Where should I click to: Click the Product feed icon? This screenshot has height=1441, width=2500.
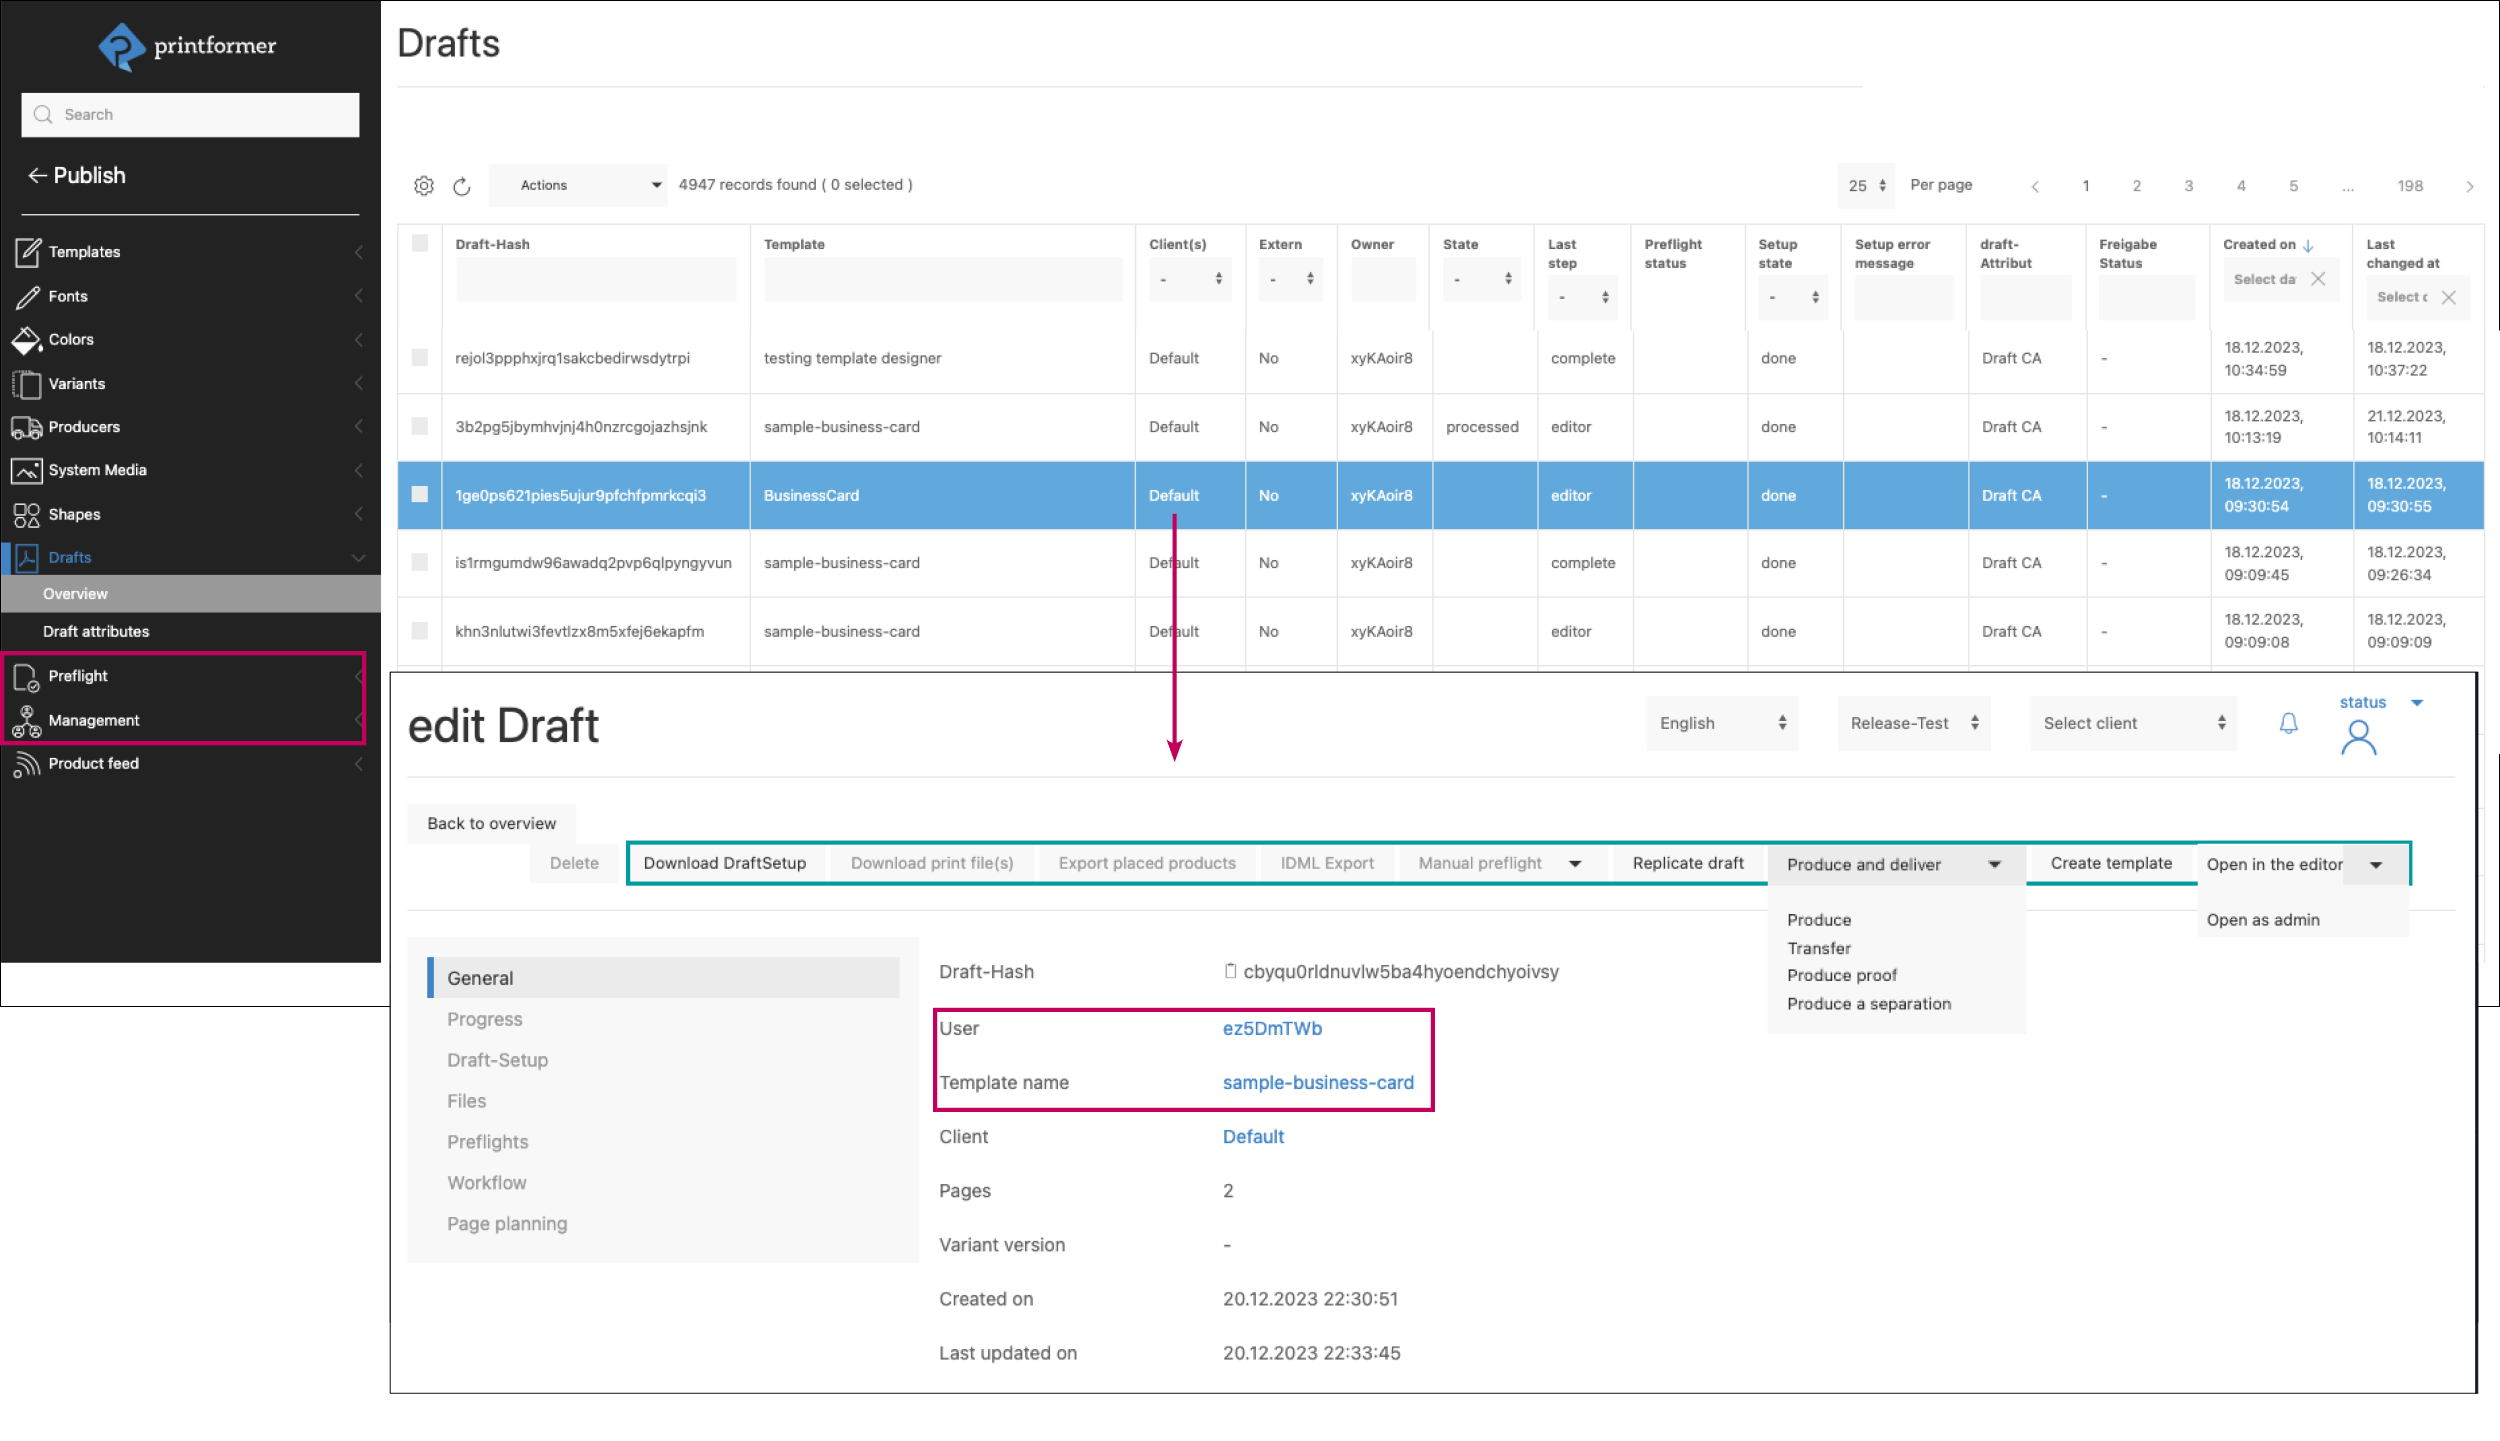pos(27,764)
